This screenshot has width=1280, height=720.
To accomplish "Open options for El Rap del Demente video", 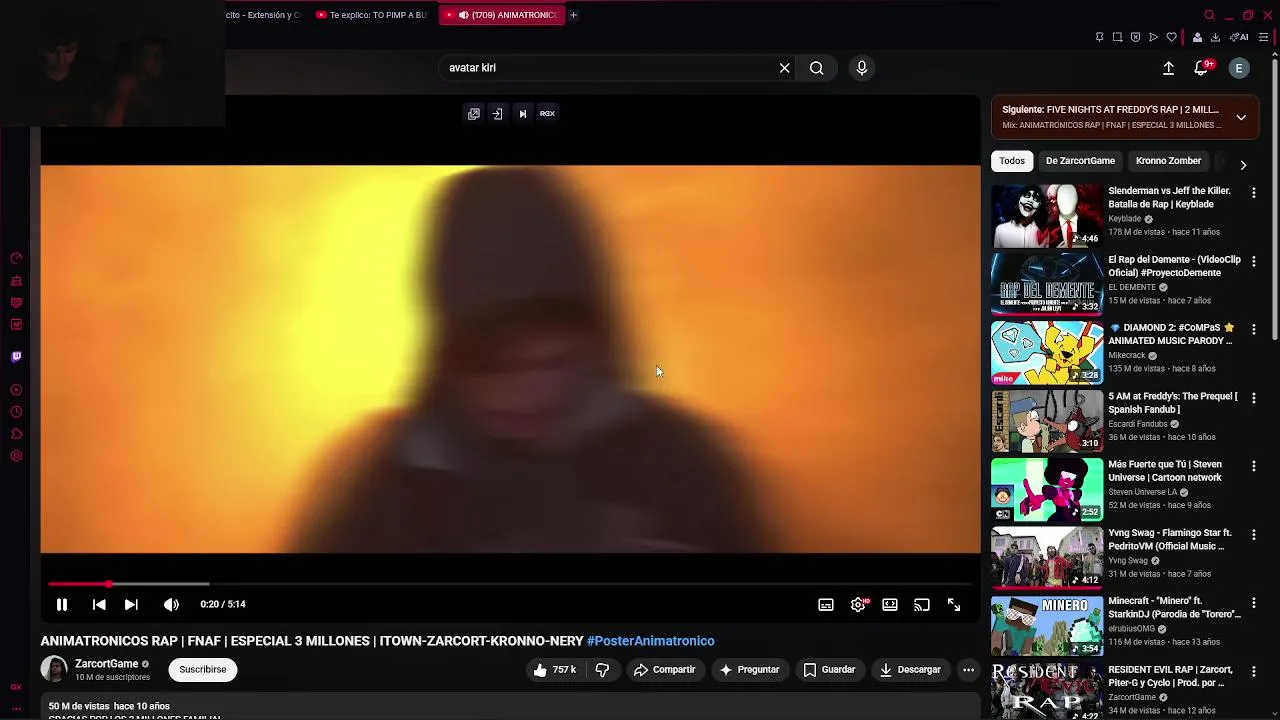I will click(x=1254, y=261).
